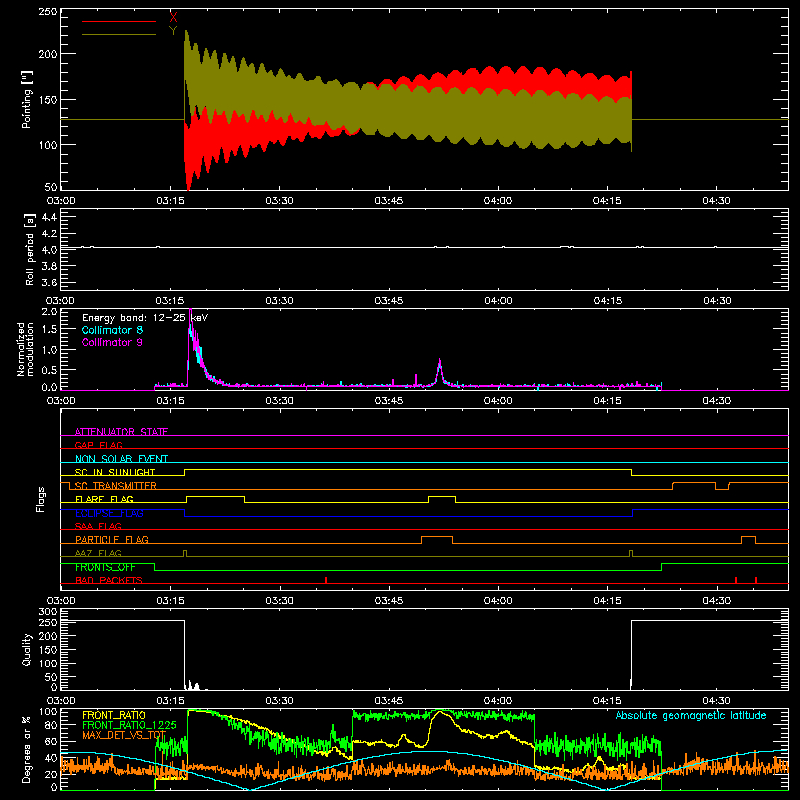The image size is (800, 800).
Task: Select the SC_TRANSMITTER flag label
Action: point(115,486)
